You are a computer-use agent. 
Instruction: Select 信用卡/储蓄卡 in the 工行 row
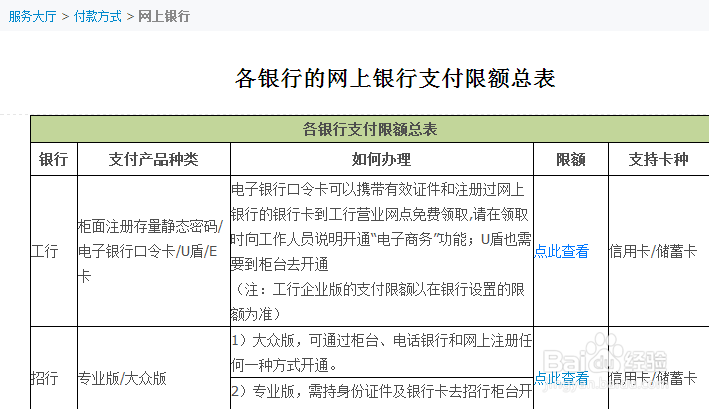pyautogui.click(x=653, y=251)
